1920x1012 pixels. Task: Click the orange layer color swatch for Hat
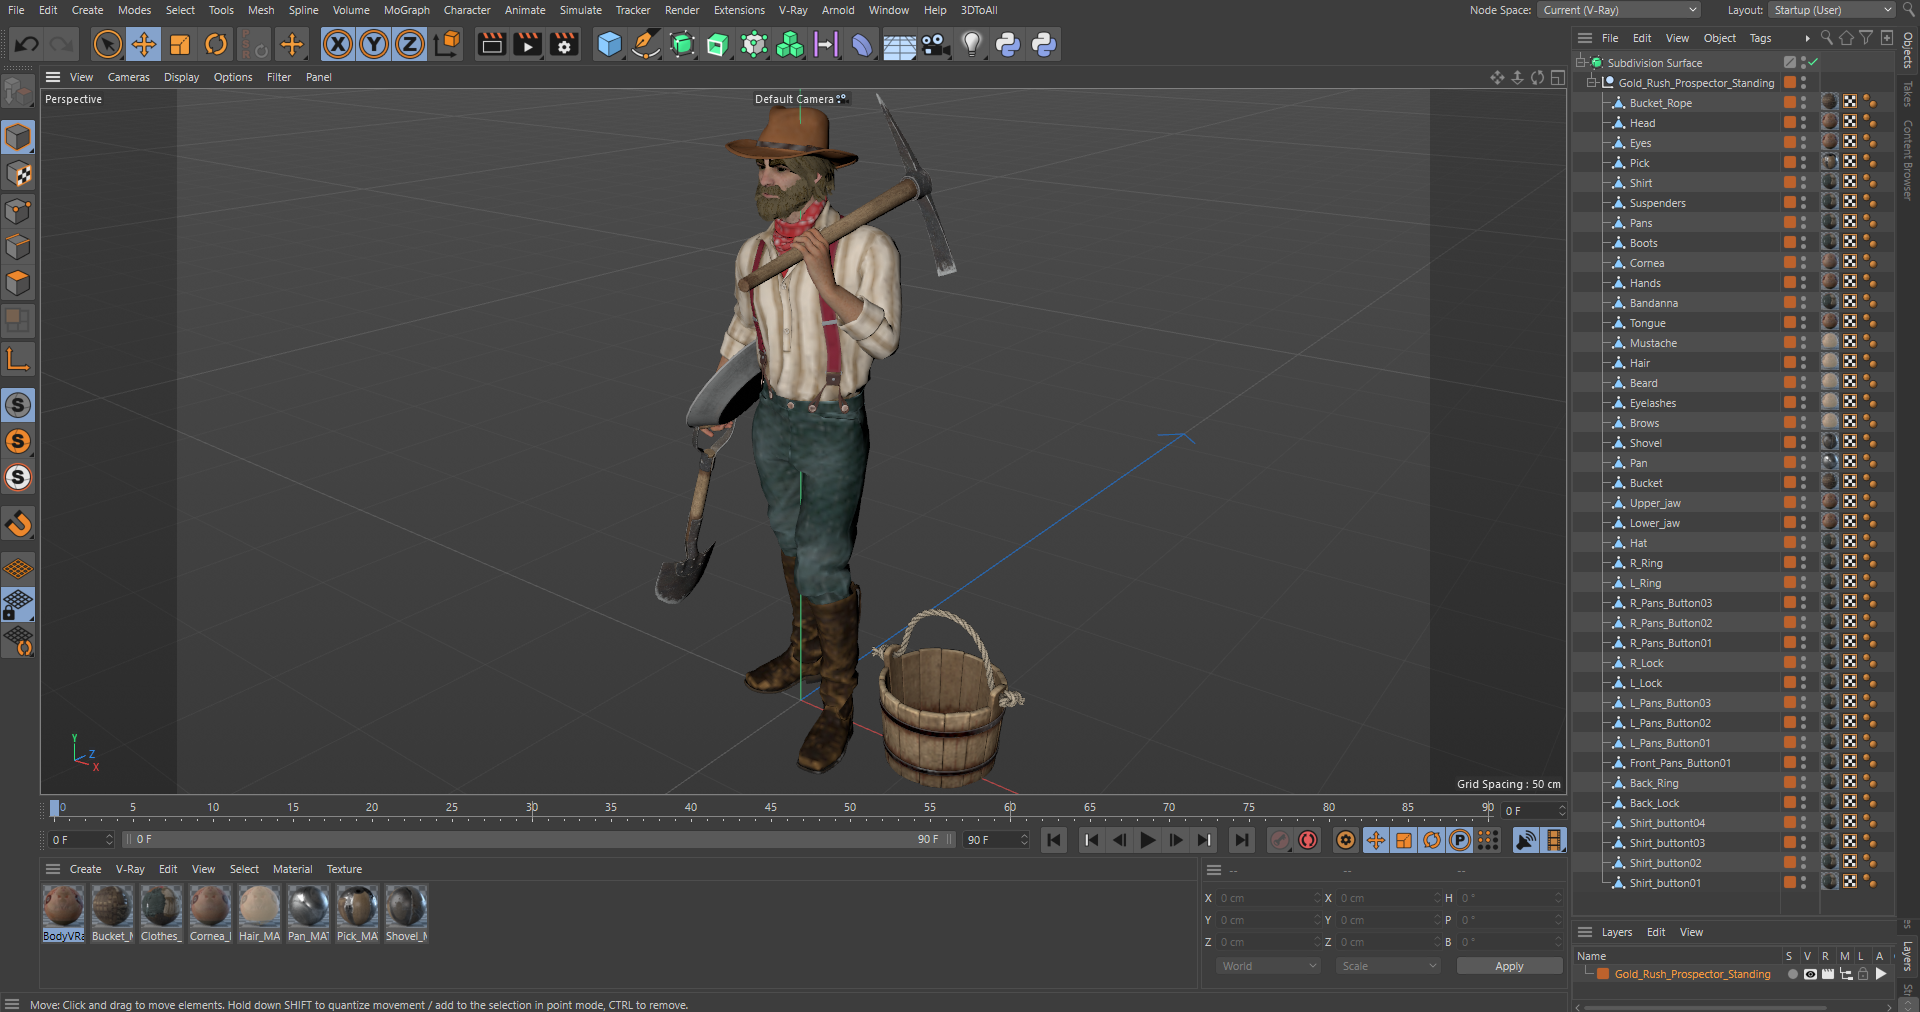click(x=1790, y=543)
